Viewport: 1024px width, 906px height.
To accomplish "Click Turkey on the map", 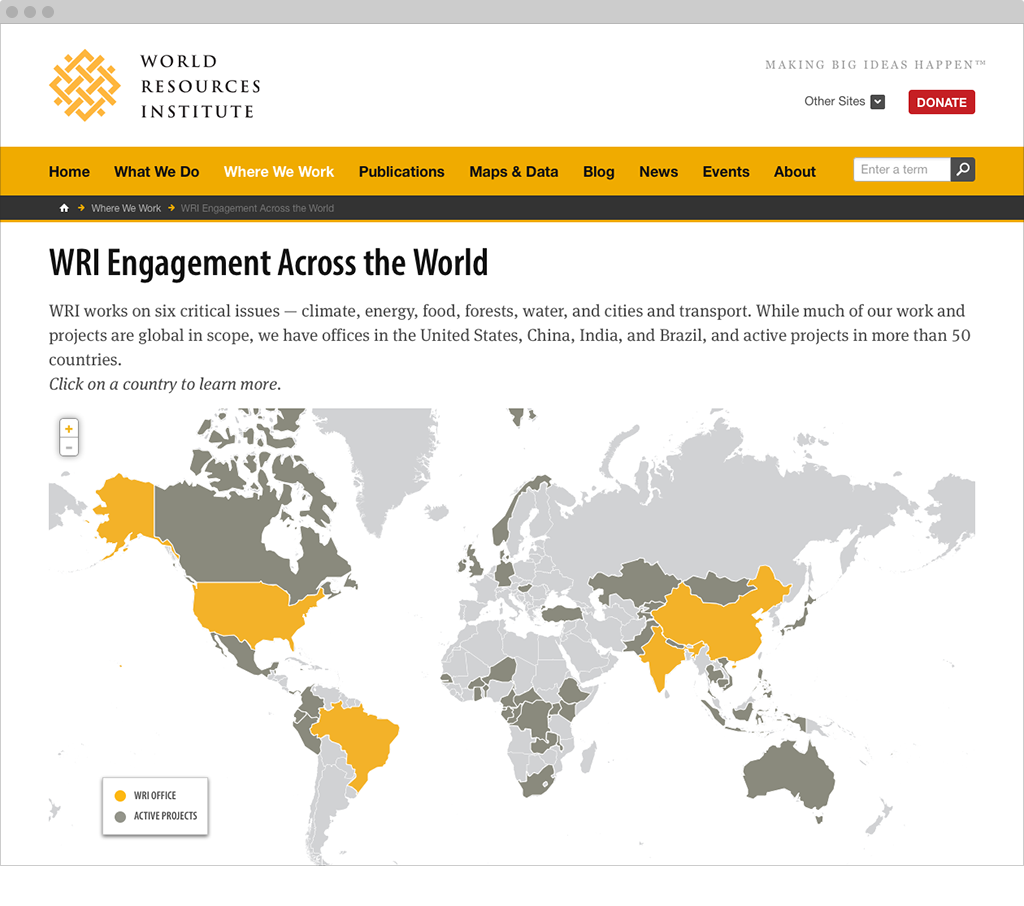I will point(563,613).
